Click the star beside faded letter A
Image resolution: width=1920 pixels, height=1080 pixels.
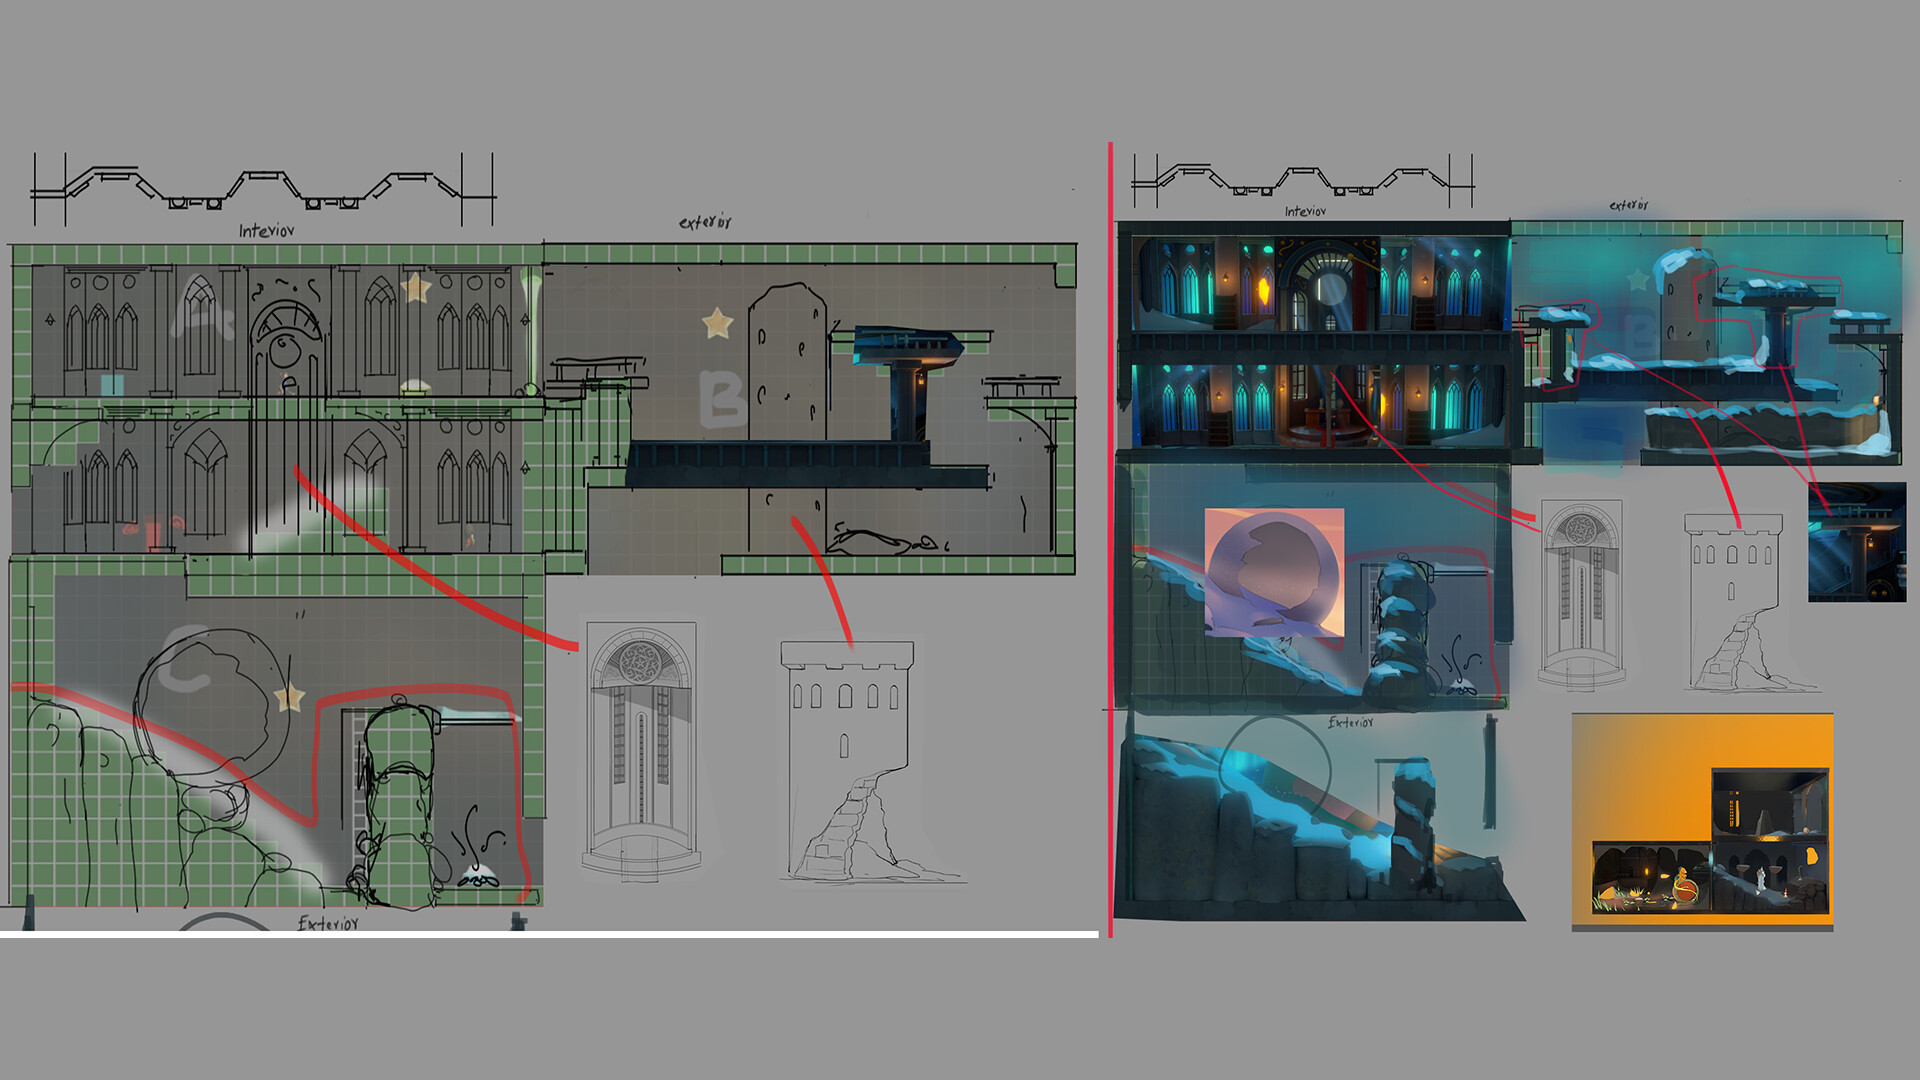pyautogui.click(x=415, y=289)
